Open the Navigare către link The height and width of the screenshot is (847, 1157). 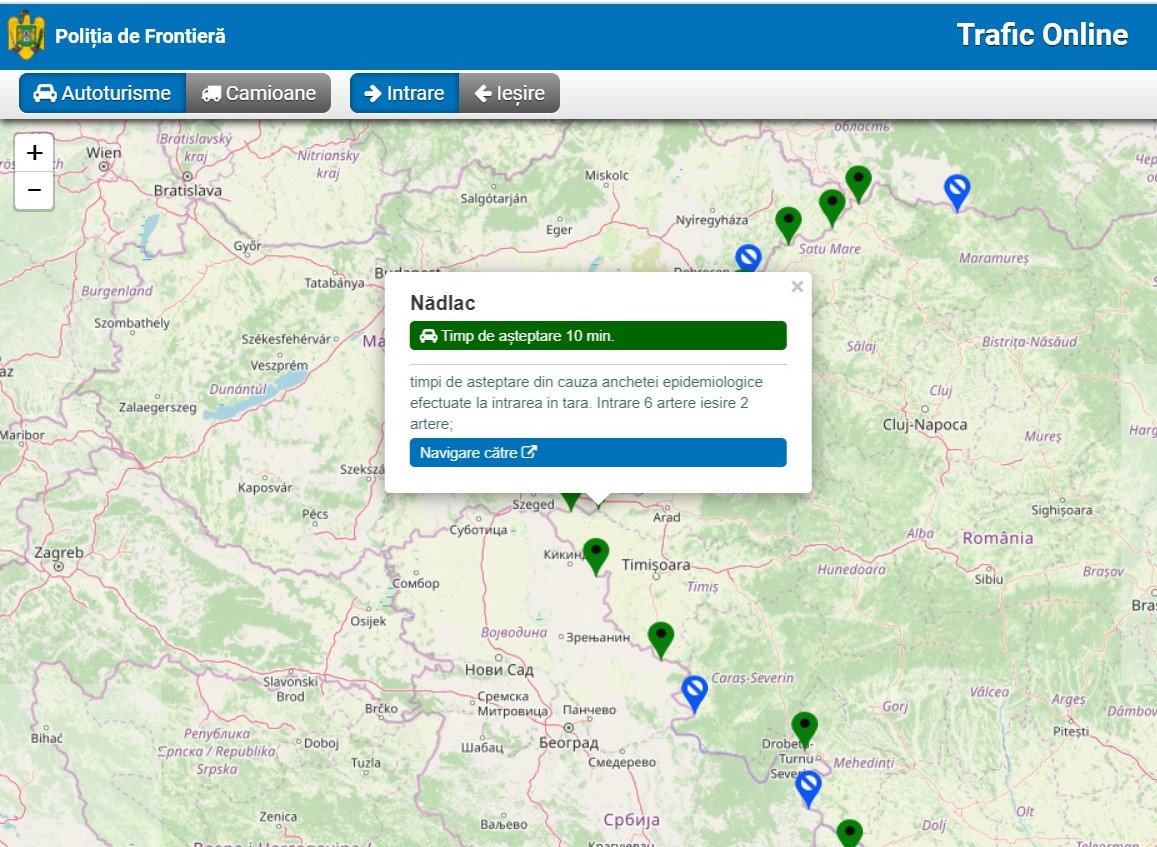598,453
